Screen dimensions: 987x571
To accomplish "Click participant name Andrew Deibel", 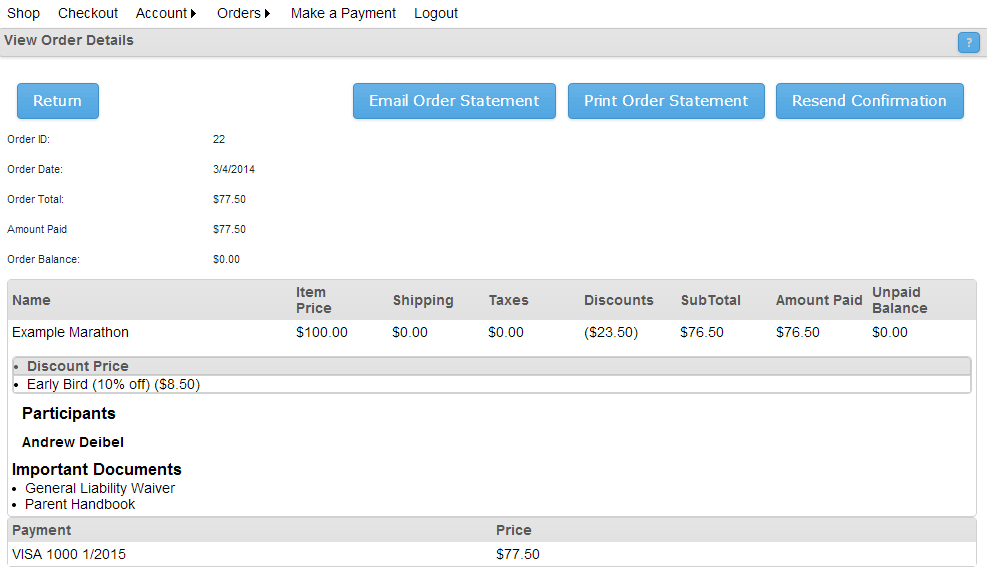I will [x=73, y=443].
